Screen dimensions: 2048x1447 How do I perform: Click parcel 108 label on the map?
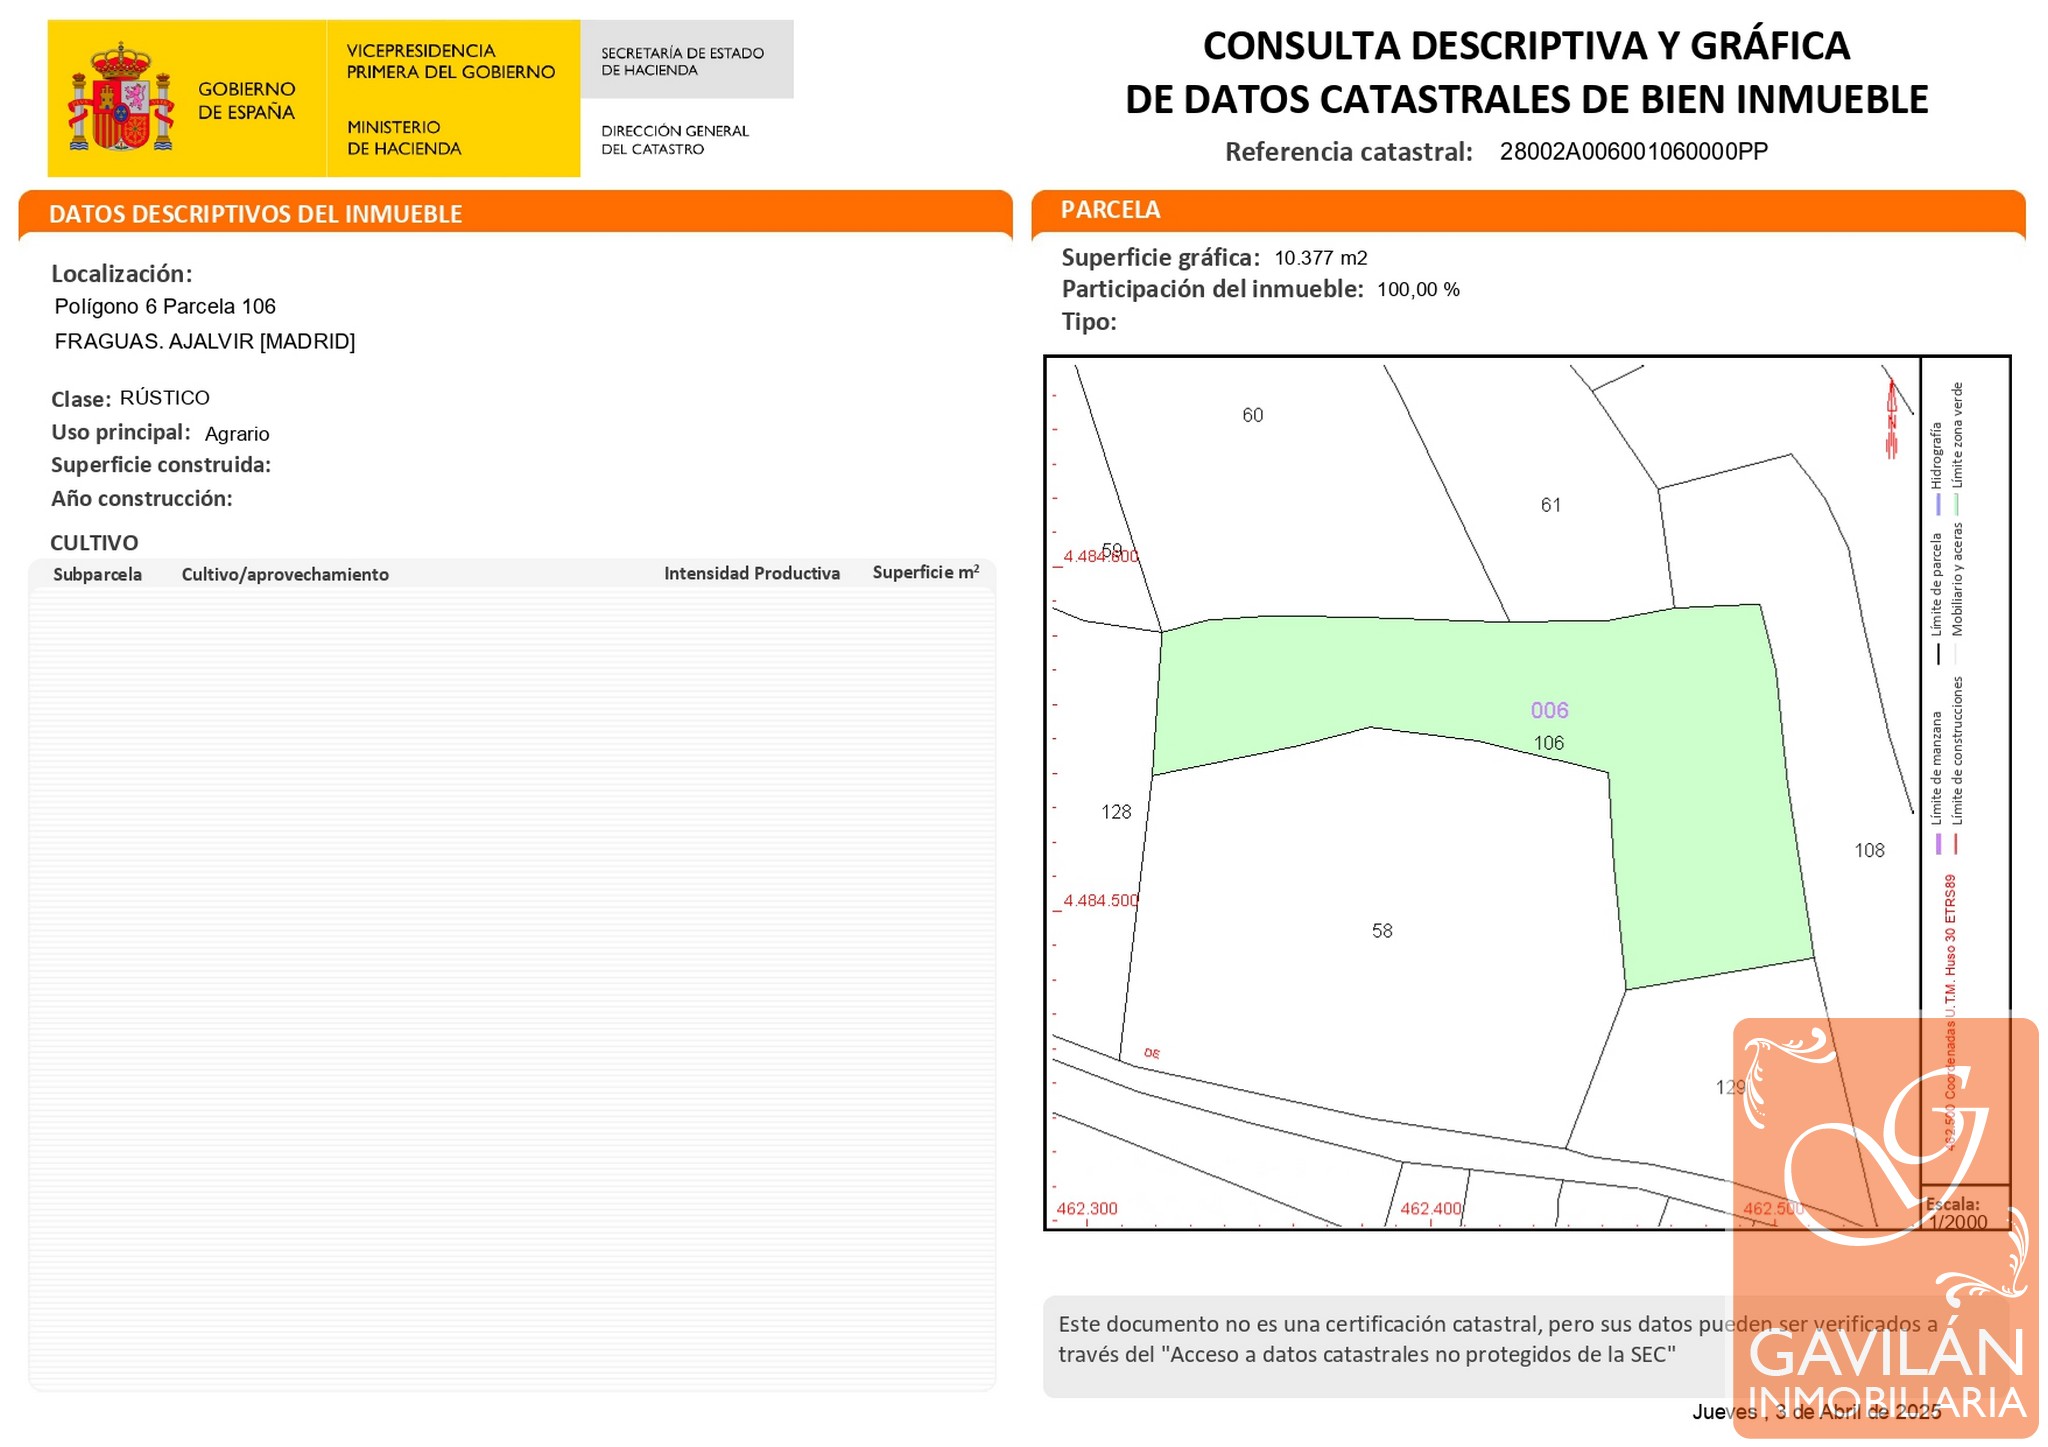click(1869, 850)
